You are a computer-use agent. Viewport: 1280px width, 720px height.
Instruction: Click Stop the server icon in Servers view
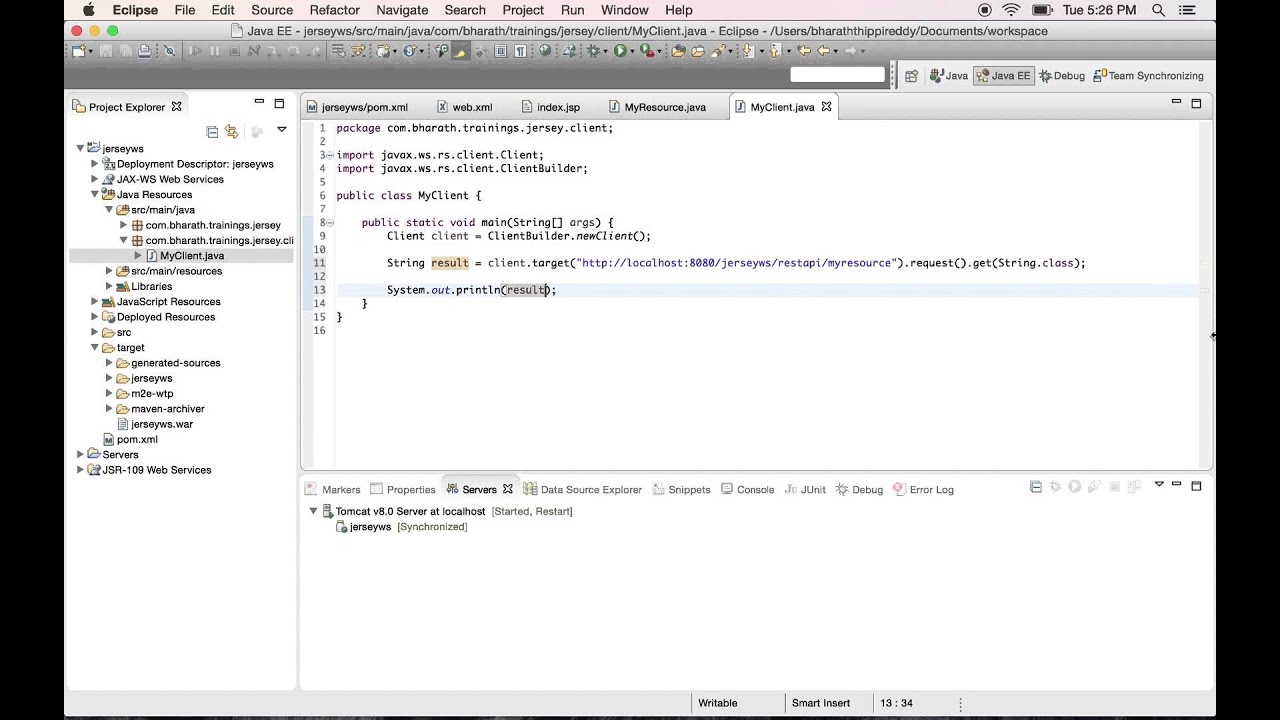(1115, 486)
